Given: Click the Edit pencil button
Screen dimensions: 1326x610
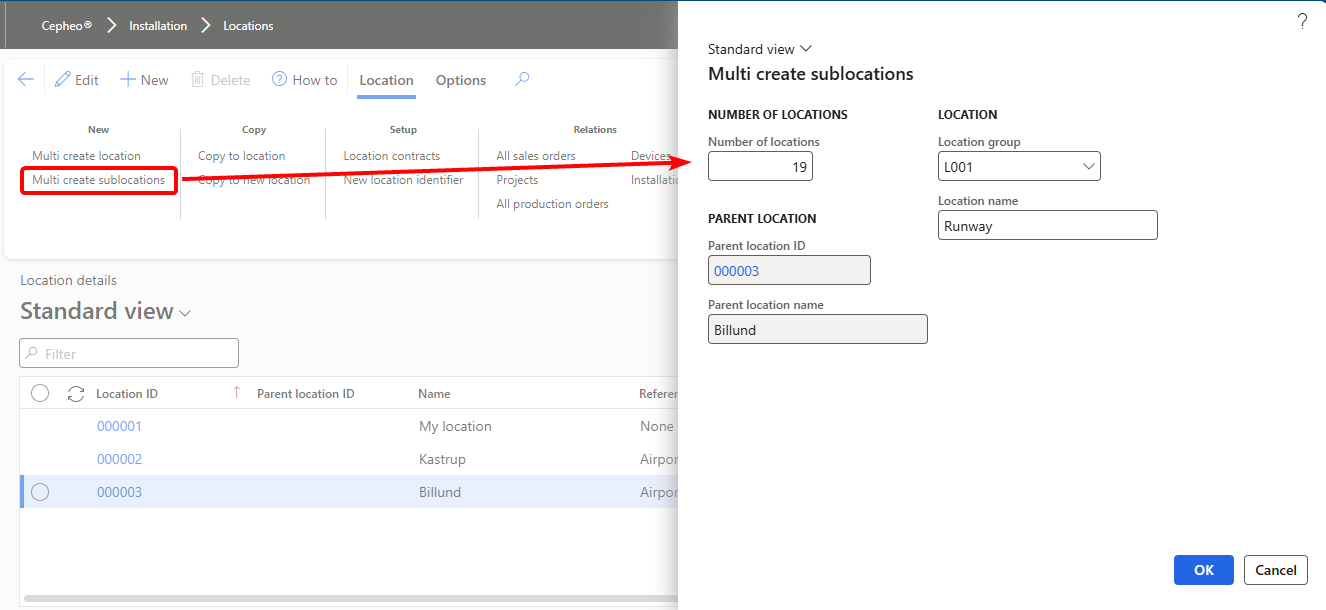Looking at the screenshot, I should 77,80.
